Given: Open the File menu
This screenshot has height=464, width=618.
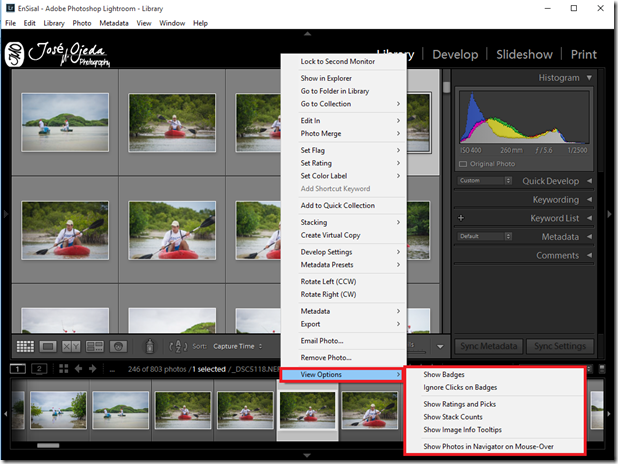Looking at the screenshot, I should click(x=11, y=23).
